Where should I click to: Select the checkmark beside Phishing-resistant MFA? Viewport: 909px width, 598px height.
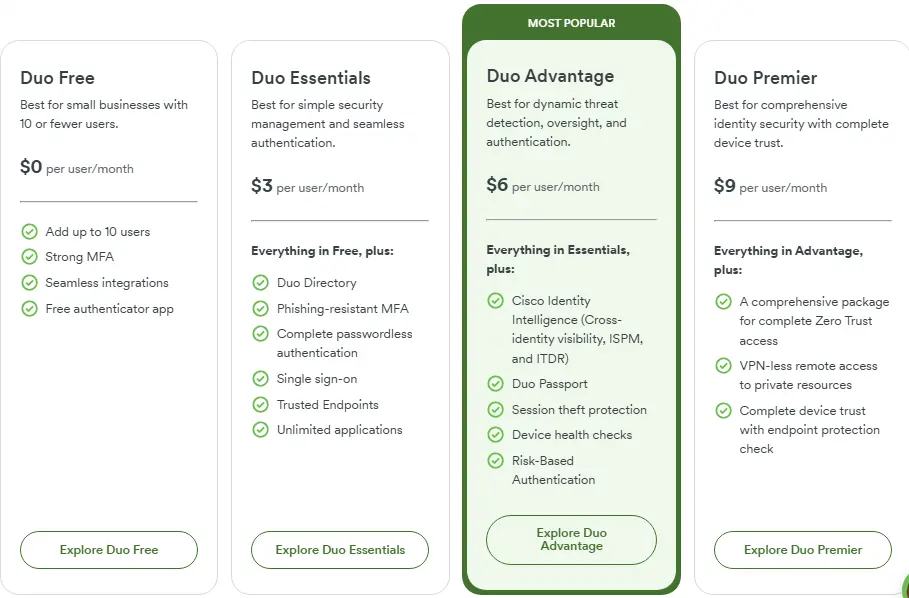(261, 309)
